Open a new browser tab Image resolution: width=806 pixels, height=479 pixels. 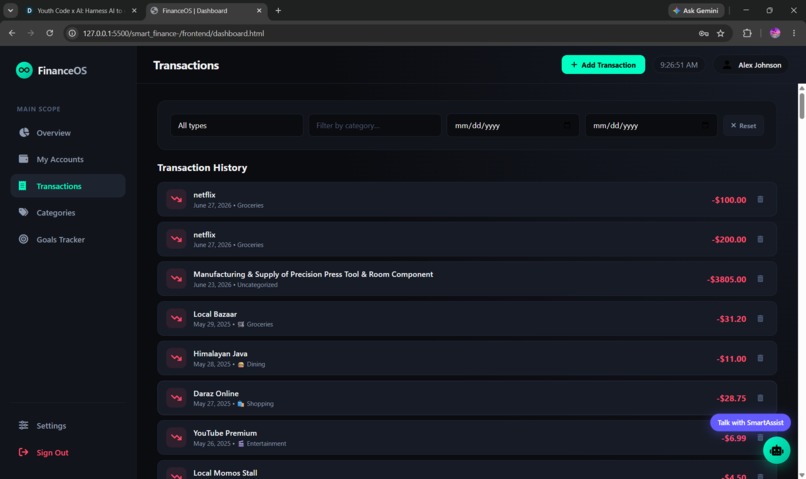coord(278,10)
